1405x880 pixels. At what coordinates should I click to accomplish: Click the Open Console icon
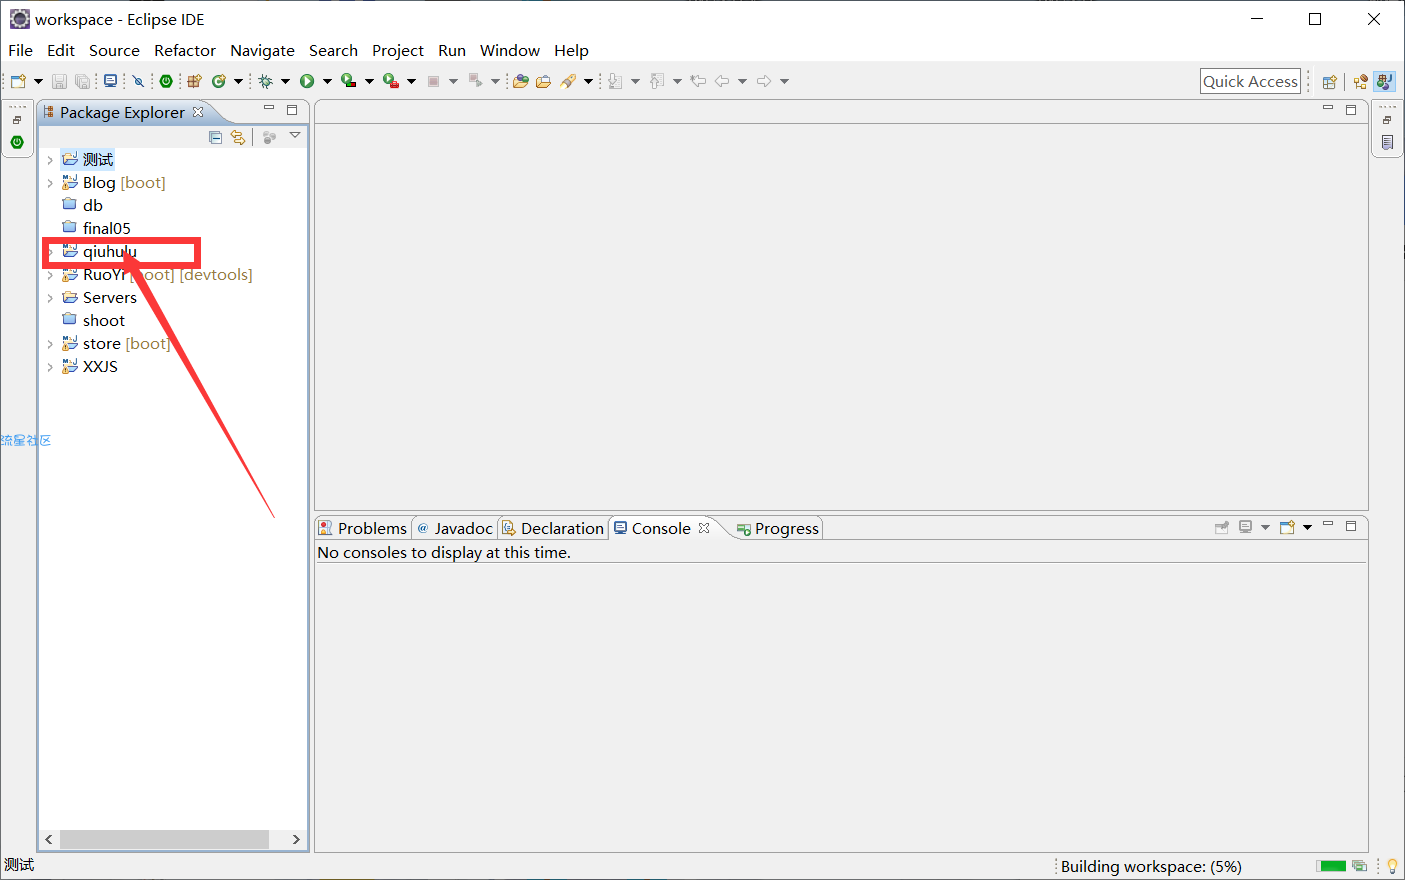(x=1287, y=527)
